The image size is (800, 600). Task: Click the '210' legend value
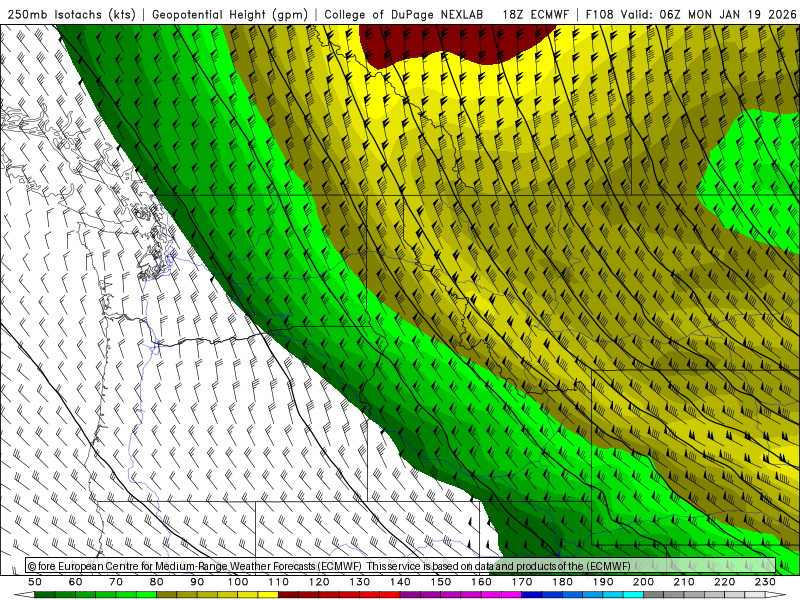click(684, 582)
